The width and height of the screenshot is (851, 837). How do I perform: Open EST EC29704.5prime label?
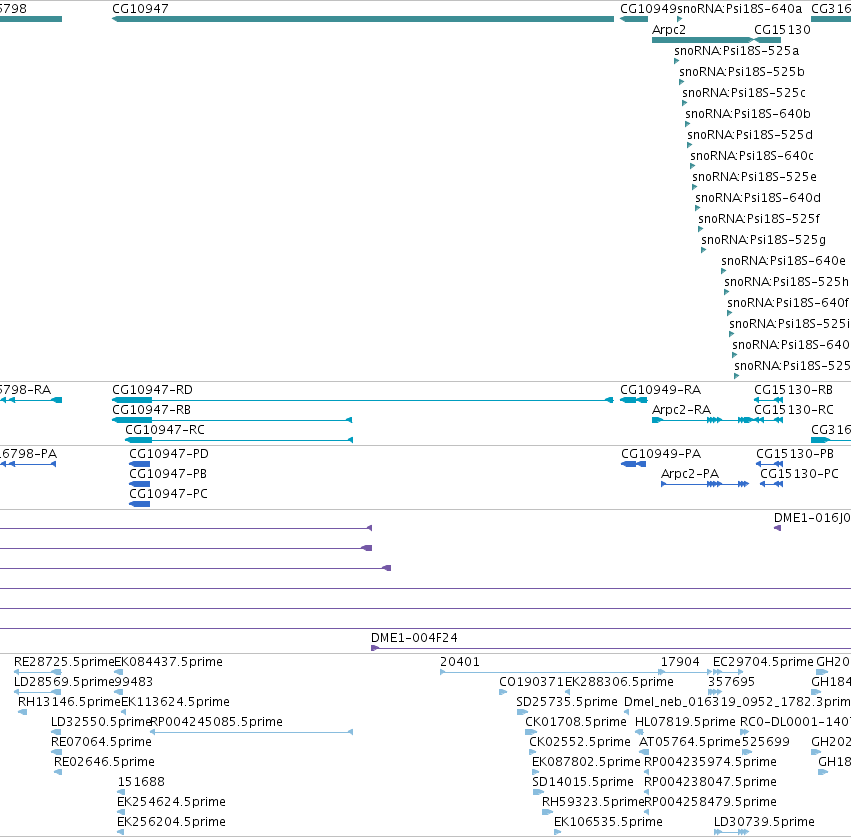[x=763, y=662]
